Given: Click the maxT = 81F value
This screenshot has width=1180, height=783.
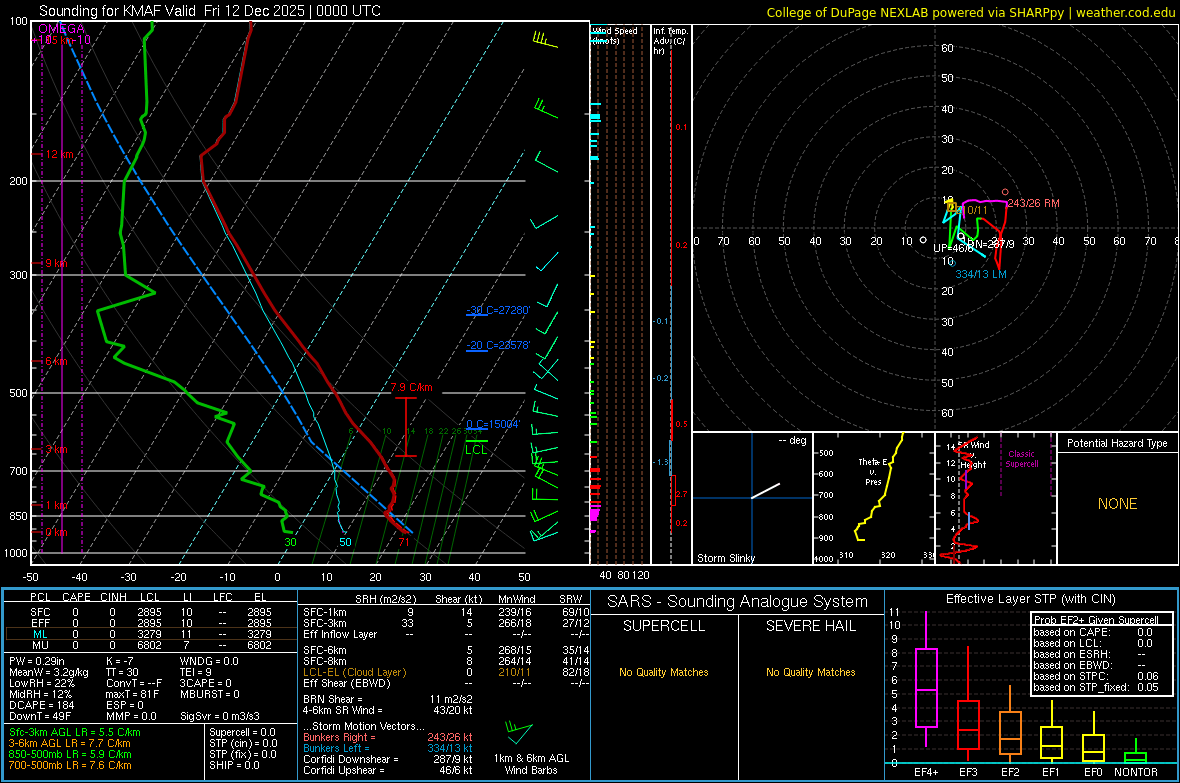Looking at the screenshot, I should click(x=132, y=694).
